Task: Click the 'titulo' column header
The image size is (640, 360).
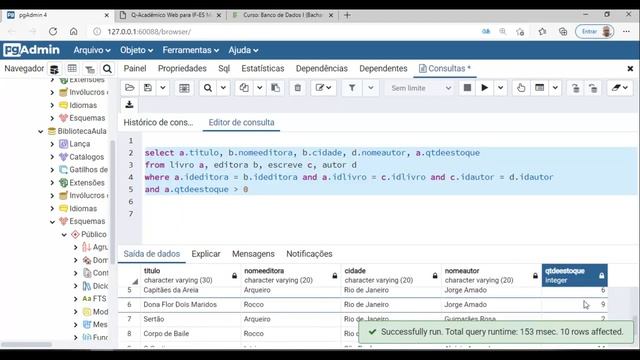Action: (191, 276)
